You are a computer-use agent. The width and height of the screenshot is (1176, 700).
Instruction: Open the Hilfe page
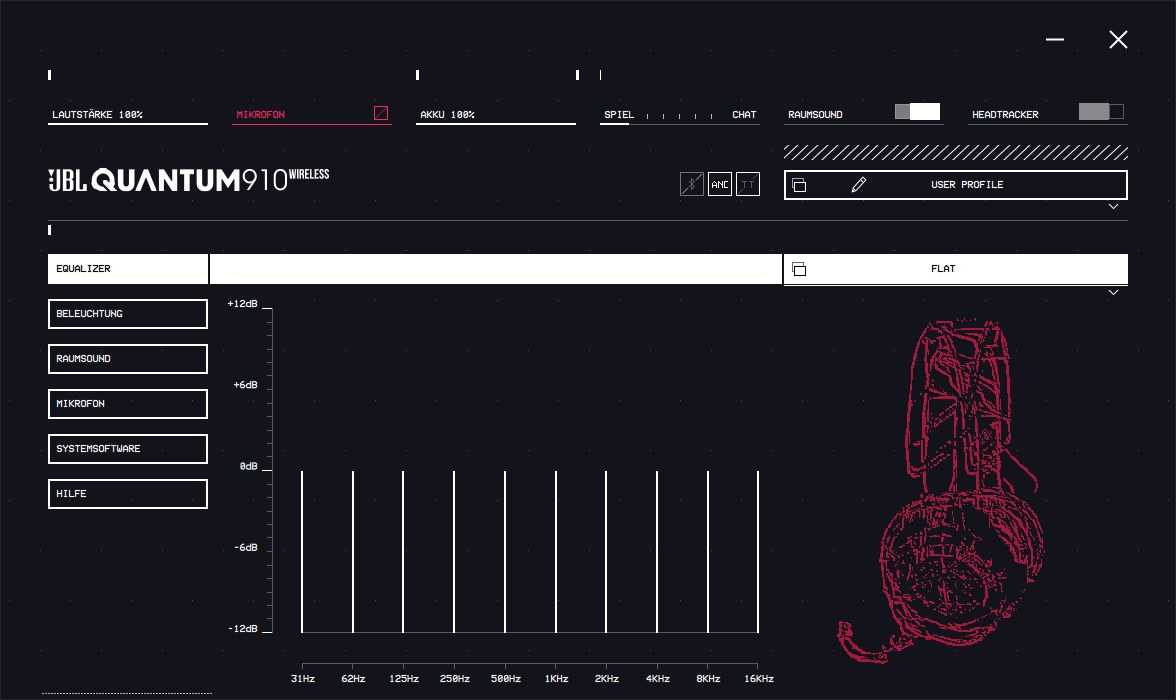click(128, 494)
